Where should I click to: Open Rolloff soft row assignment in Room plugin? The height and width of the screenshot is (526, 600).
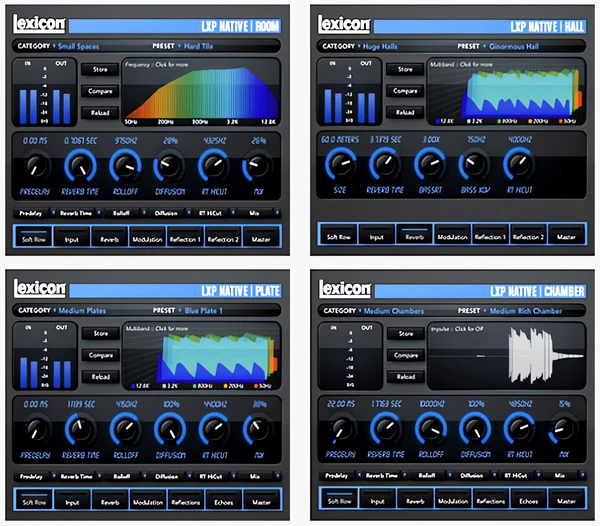click(x=124, y=213)
